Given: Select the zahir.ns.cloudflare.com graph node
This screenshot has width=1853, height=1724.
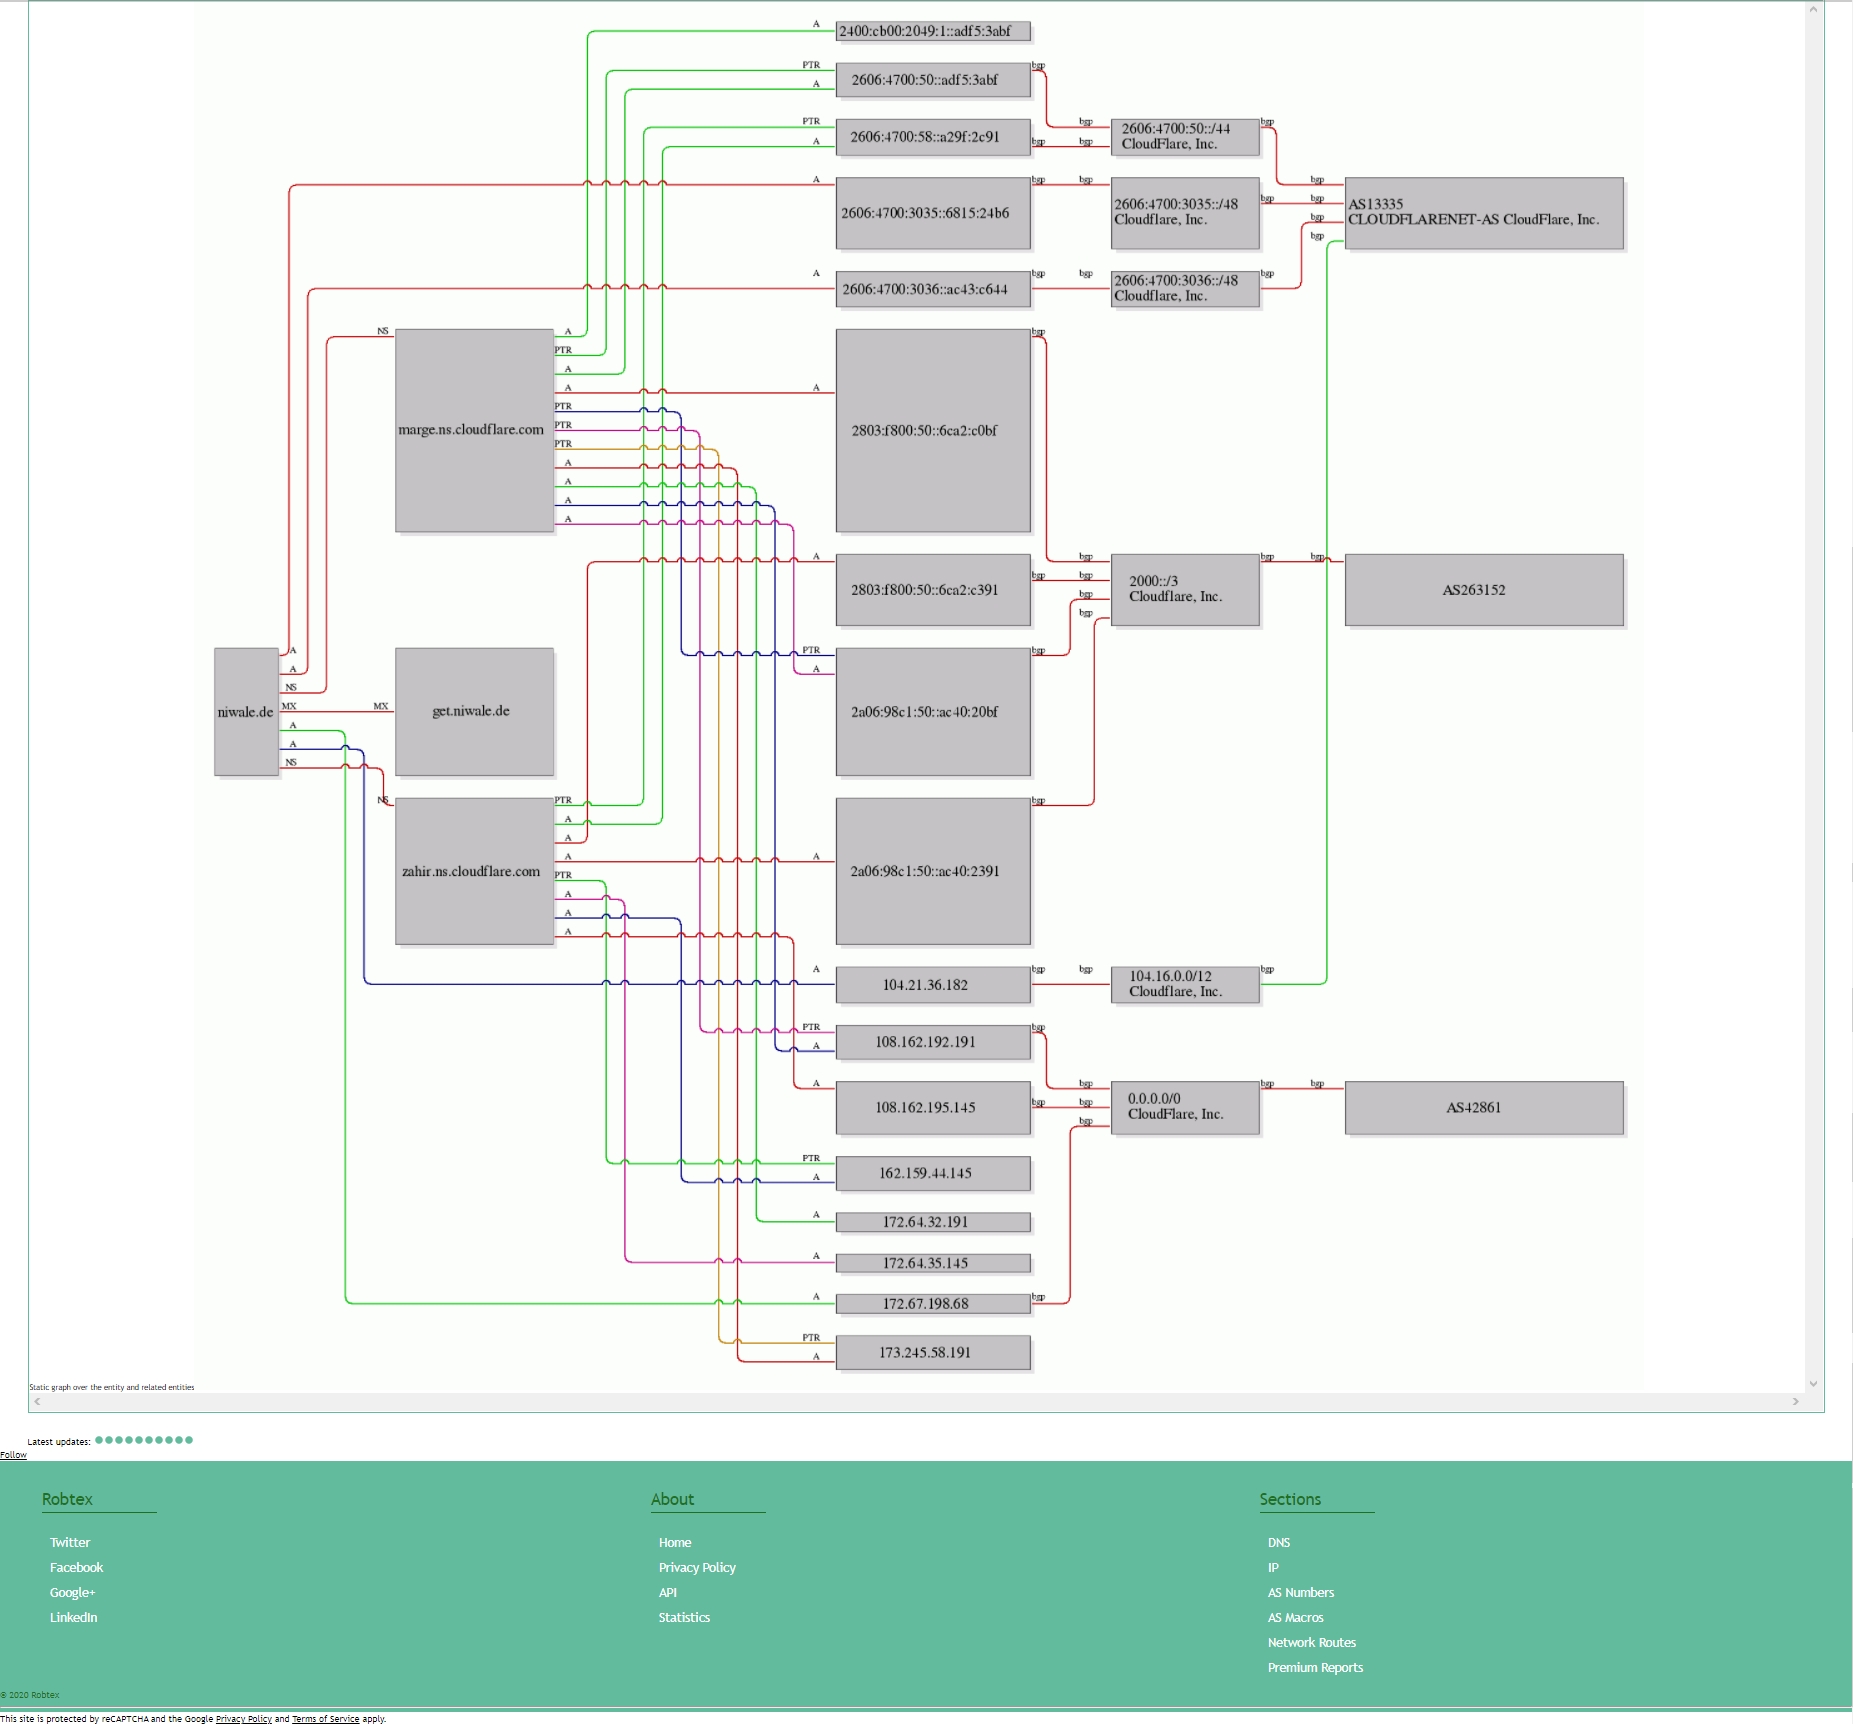Looking at the screenshot, I should tap(474, 871).
